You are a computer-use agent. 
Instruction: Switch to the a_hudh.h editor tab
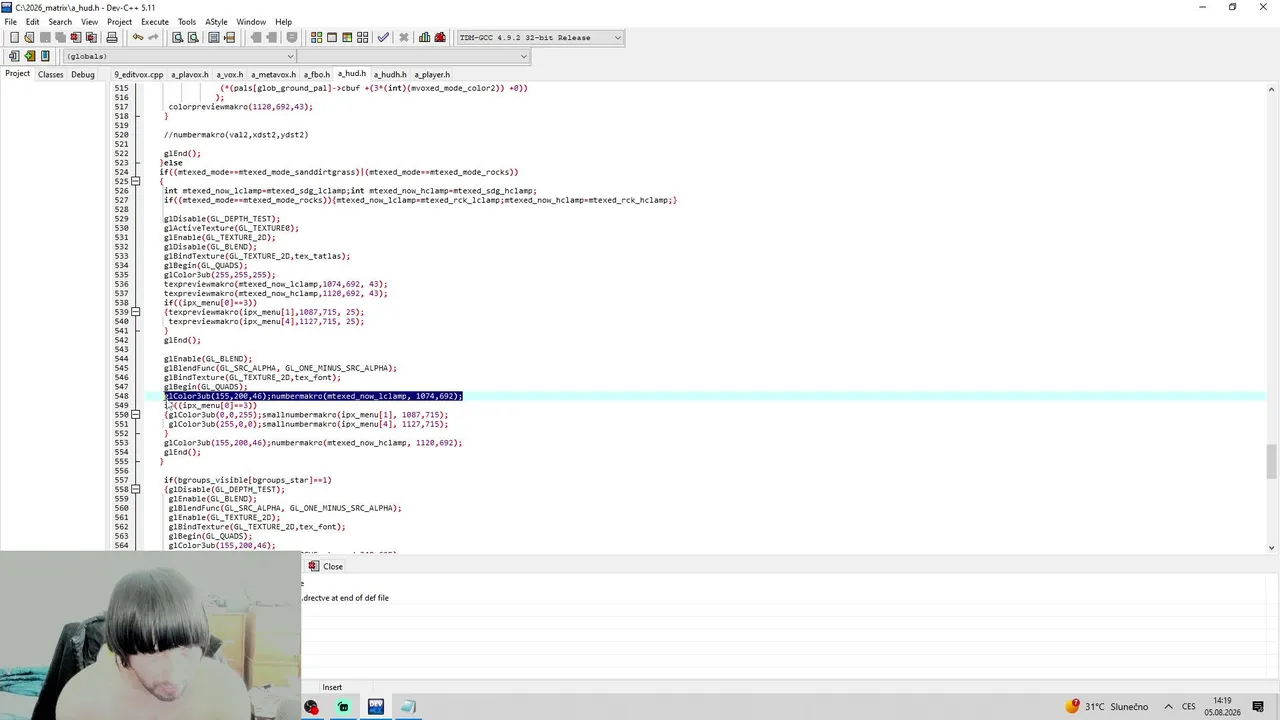[x=390, y=74]
